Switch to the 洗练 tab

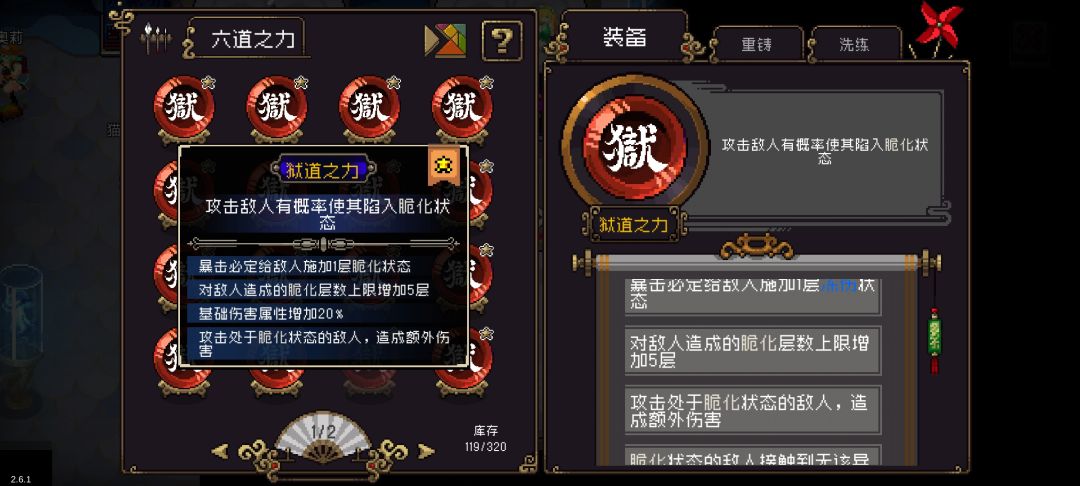click(854, 45)
